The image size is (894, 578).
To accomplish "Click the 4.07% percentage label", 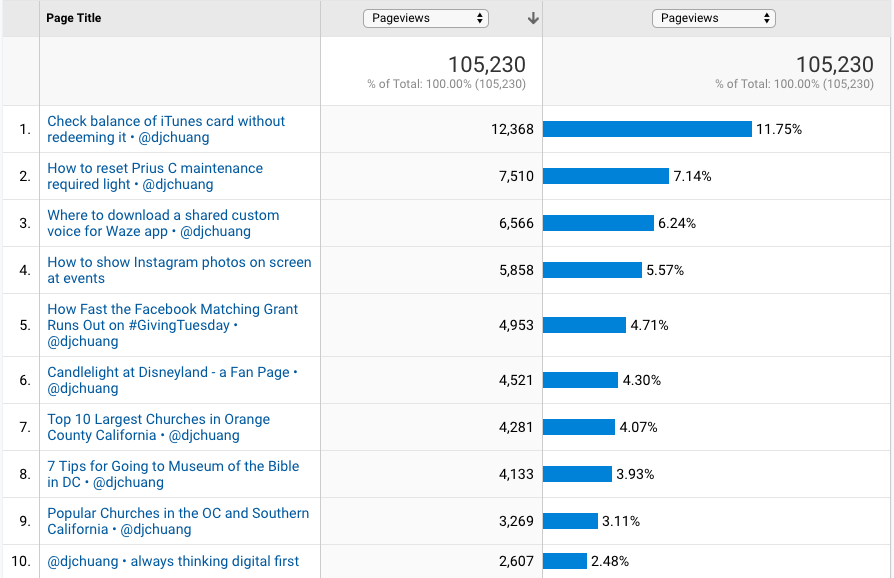I will (638, 427).
